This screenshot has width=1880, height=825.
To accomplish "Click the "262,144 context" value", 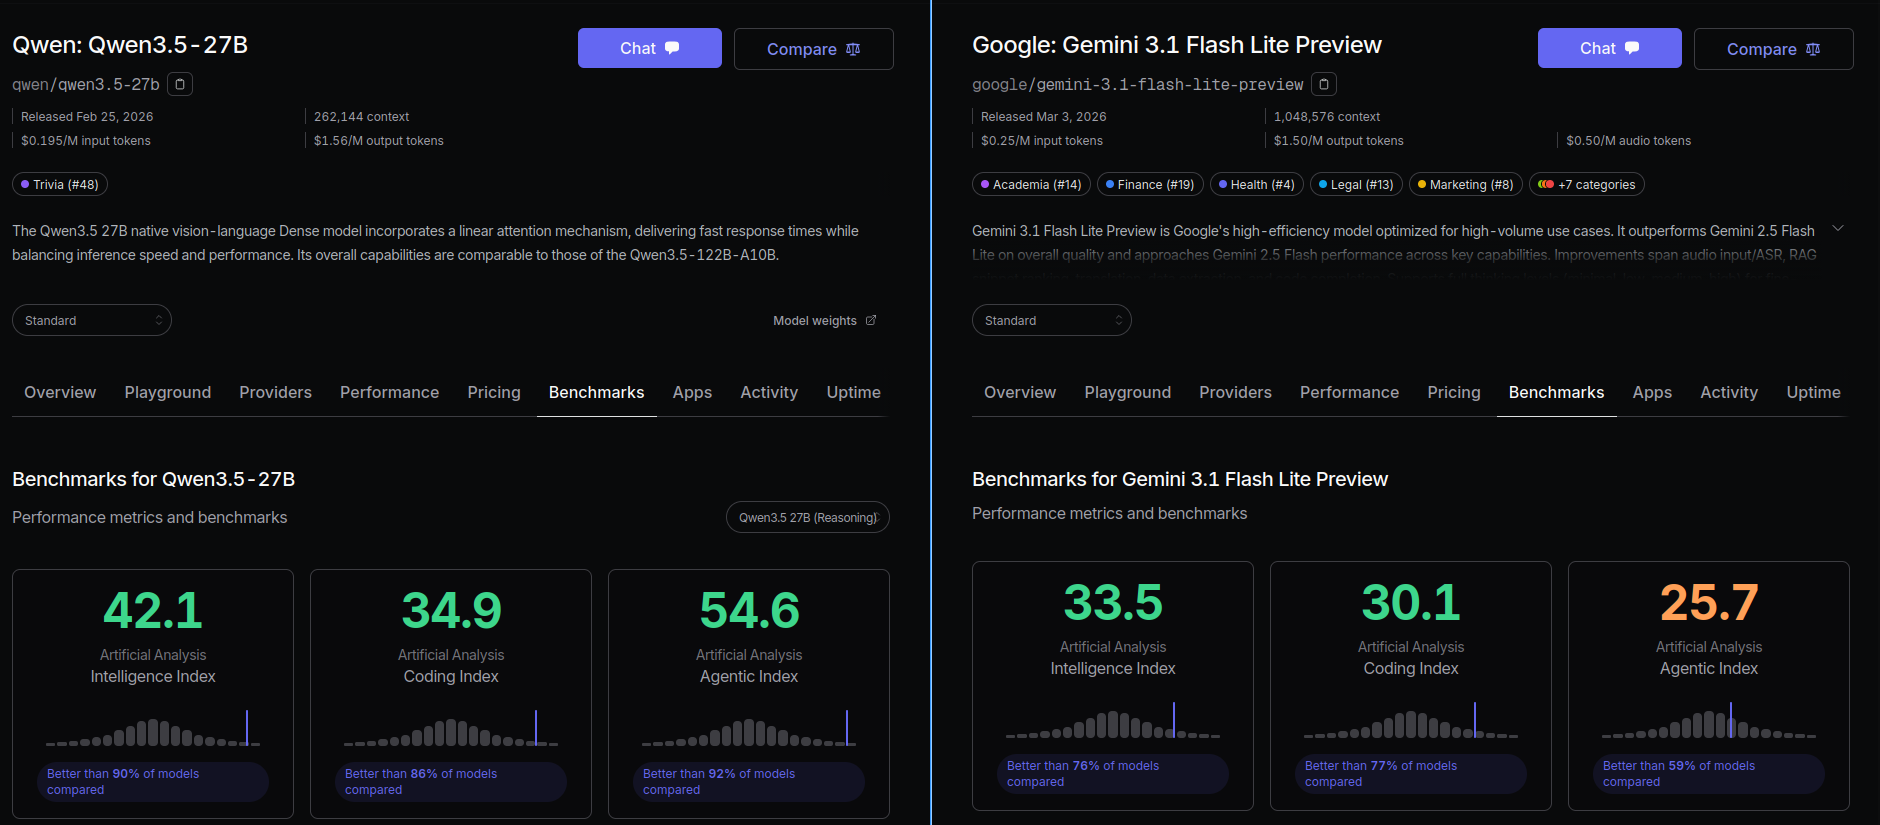I will pyautogui.click(x=361, y=117).
